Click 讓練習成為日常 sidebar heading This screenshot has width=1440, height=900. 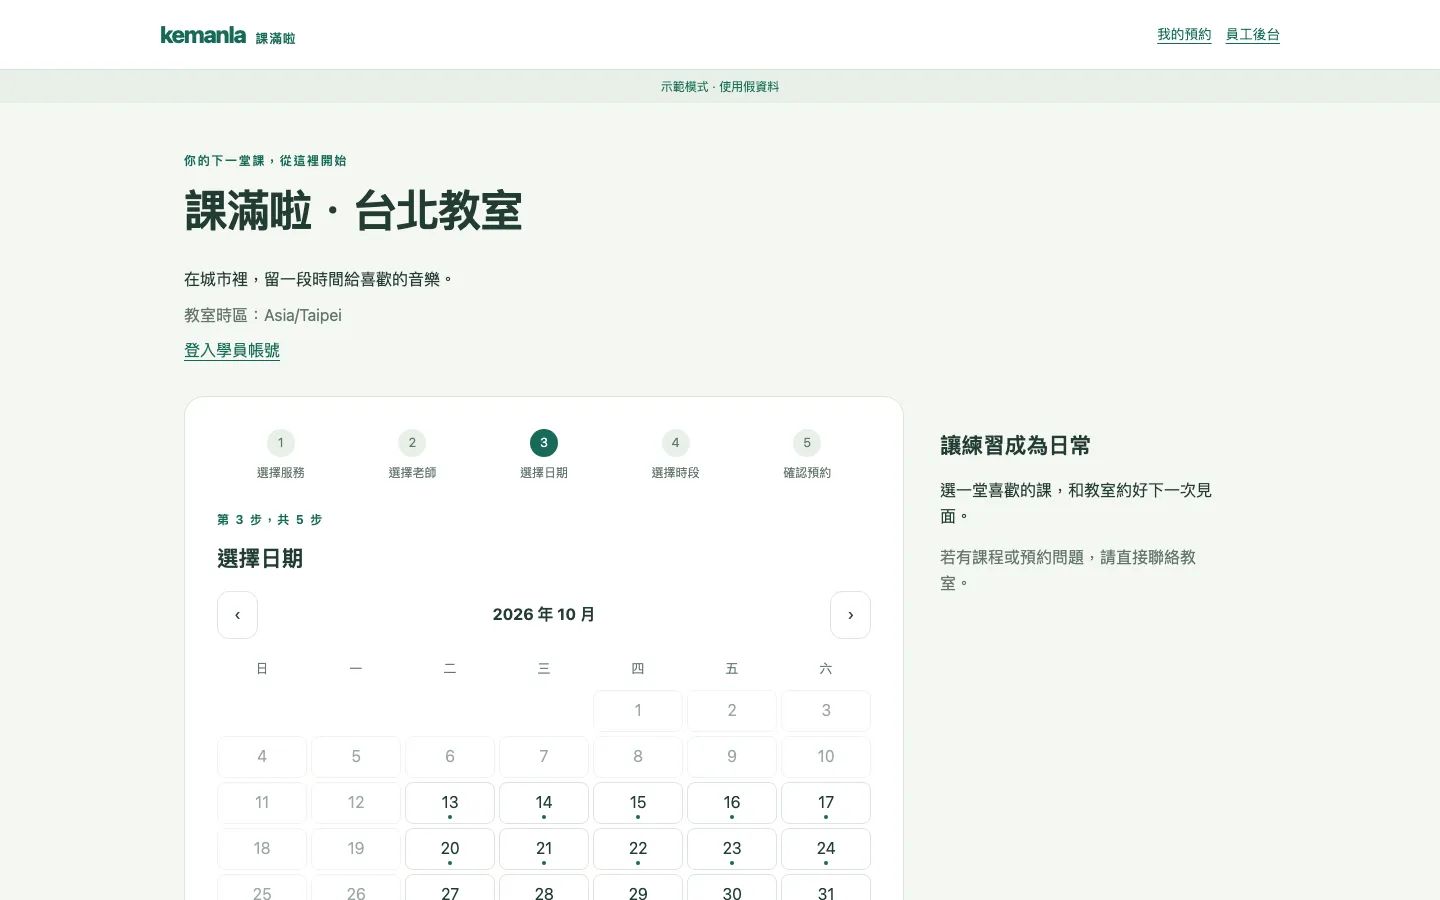coord(1015,446)
